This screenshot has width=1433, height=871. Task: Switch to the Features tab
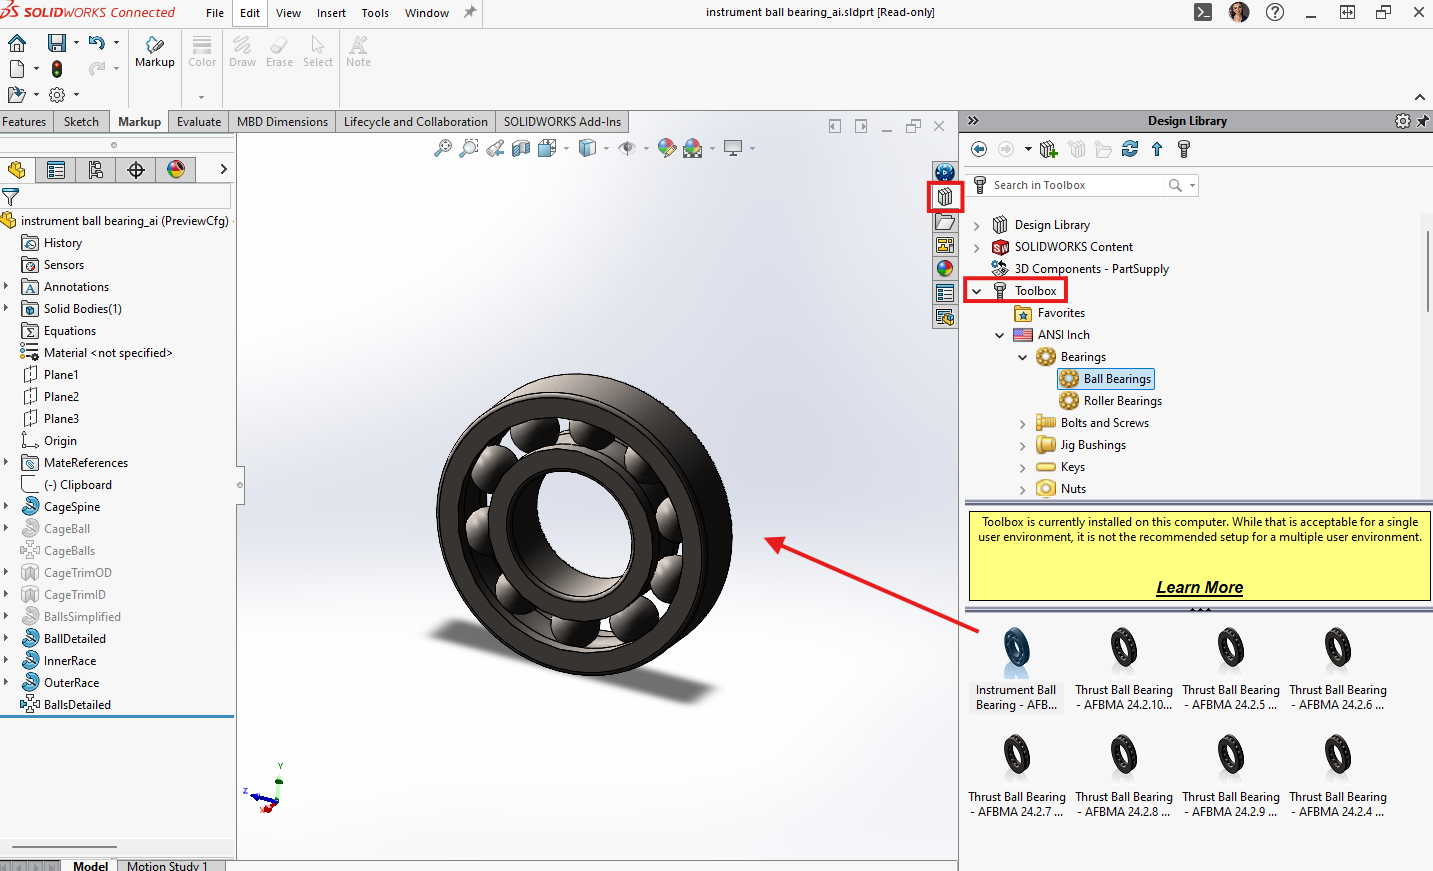coord(24,121)
